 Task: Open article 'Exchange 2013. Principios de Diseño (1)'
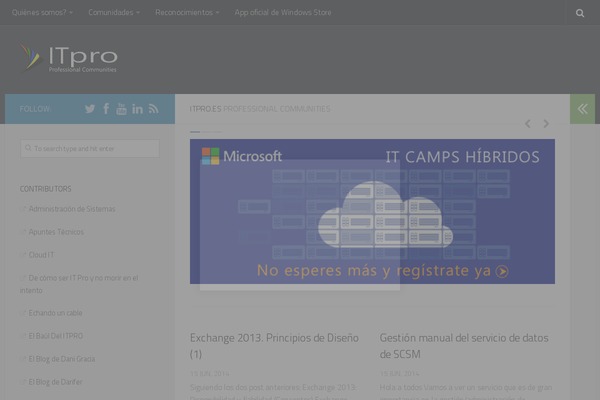(274, 346)
